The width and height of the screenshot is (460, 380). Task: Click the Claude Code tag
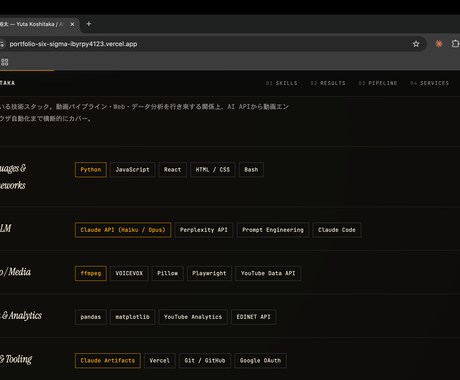pyautogui.click(x=337, y=230)
